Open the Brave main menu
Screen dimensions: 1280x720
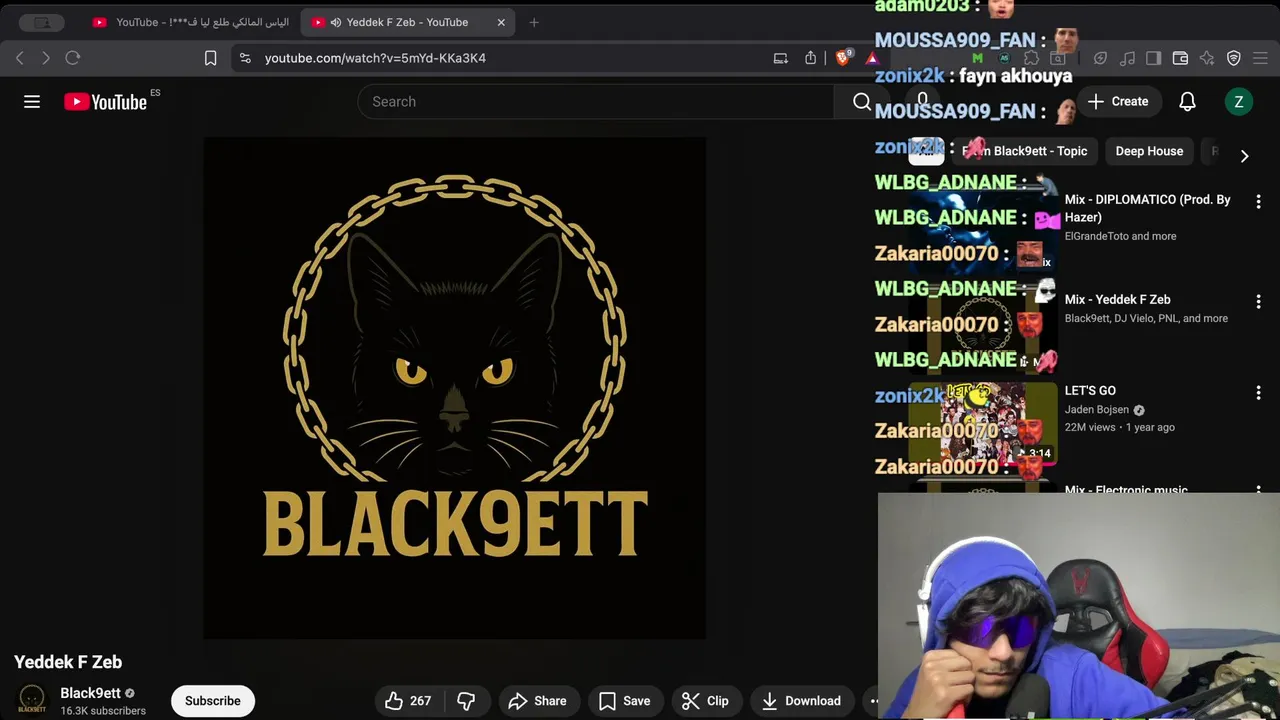(x=1261, y=58)
